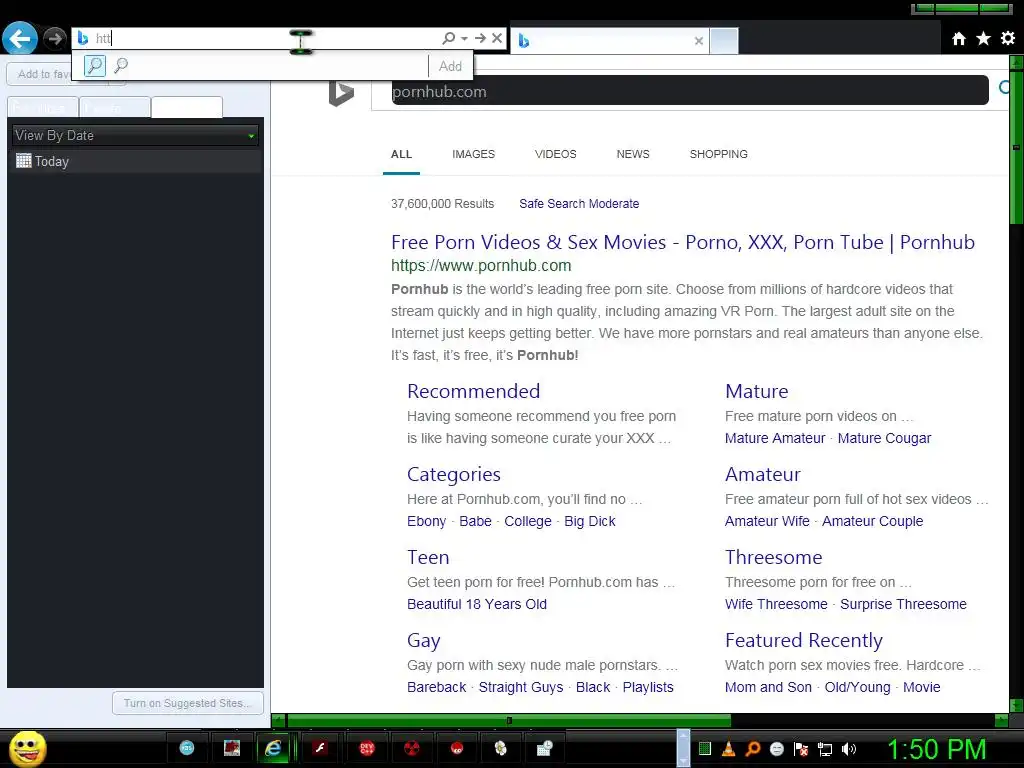Click the Bing logo on results page
The image size is (1024, 768).
coord(341,93)
